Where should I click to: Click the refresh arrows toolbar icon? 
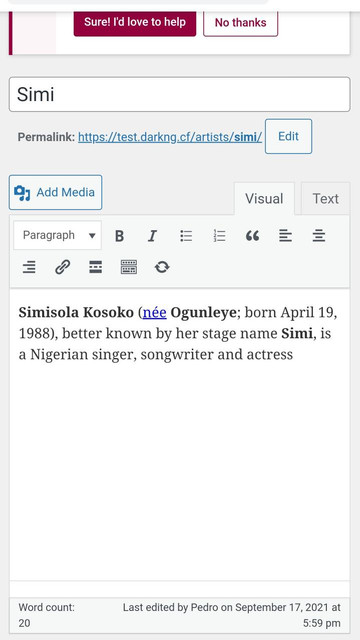pos(162,267)
